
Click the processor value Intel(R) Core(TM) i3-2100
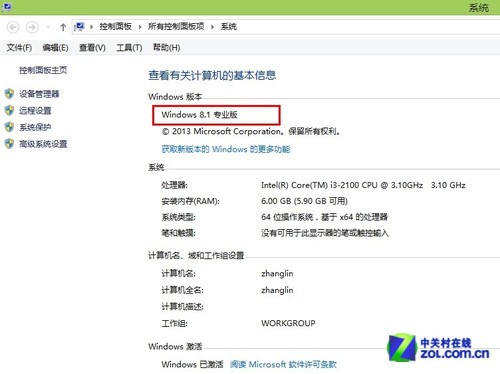point(363,185)
